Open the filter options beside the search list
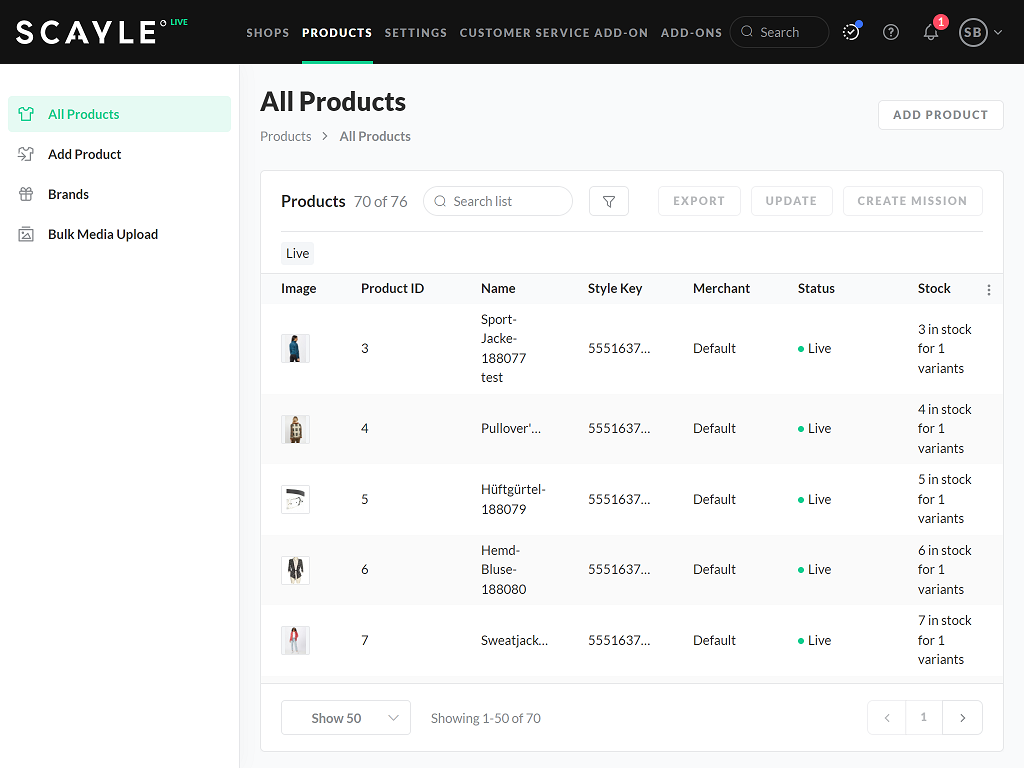Screen dimensions: 1024x768 coord(608,201)
